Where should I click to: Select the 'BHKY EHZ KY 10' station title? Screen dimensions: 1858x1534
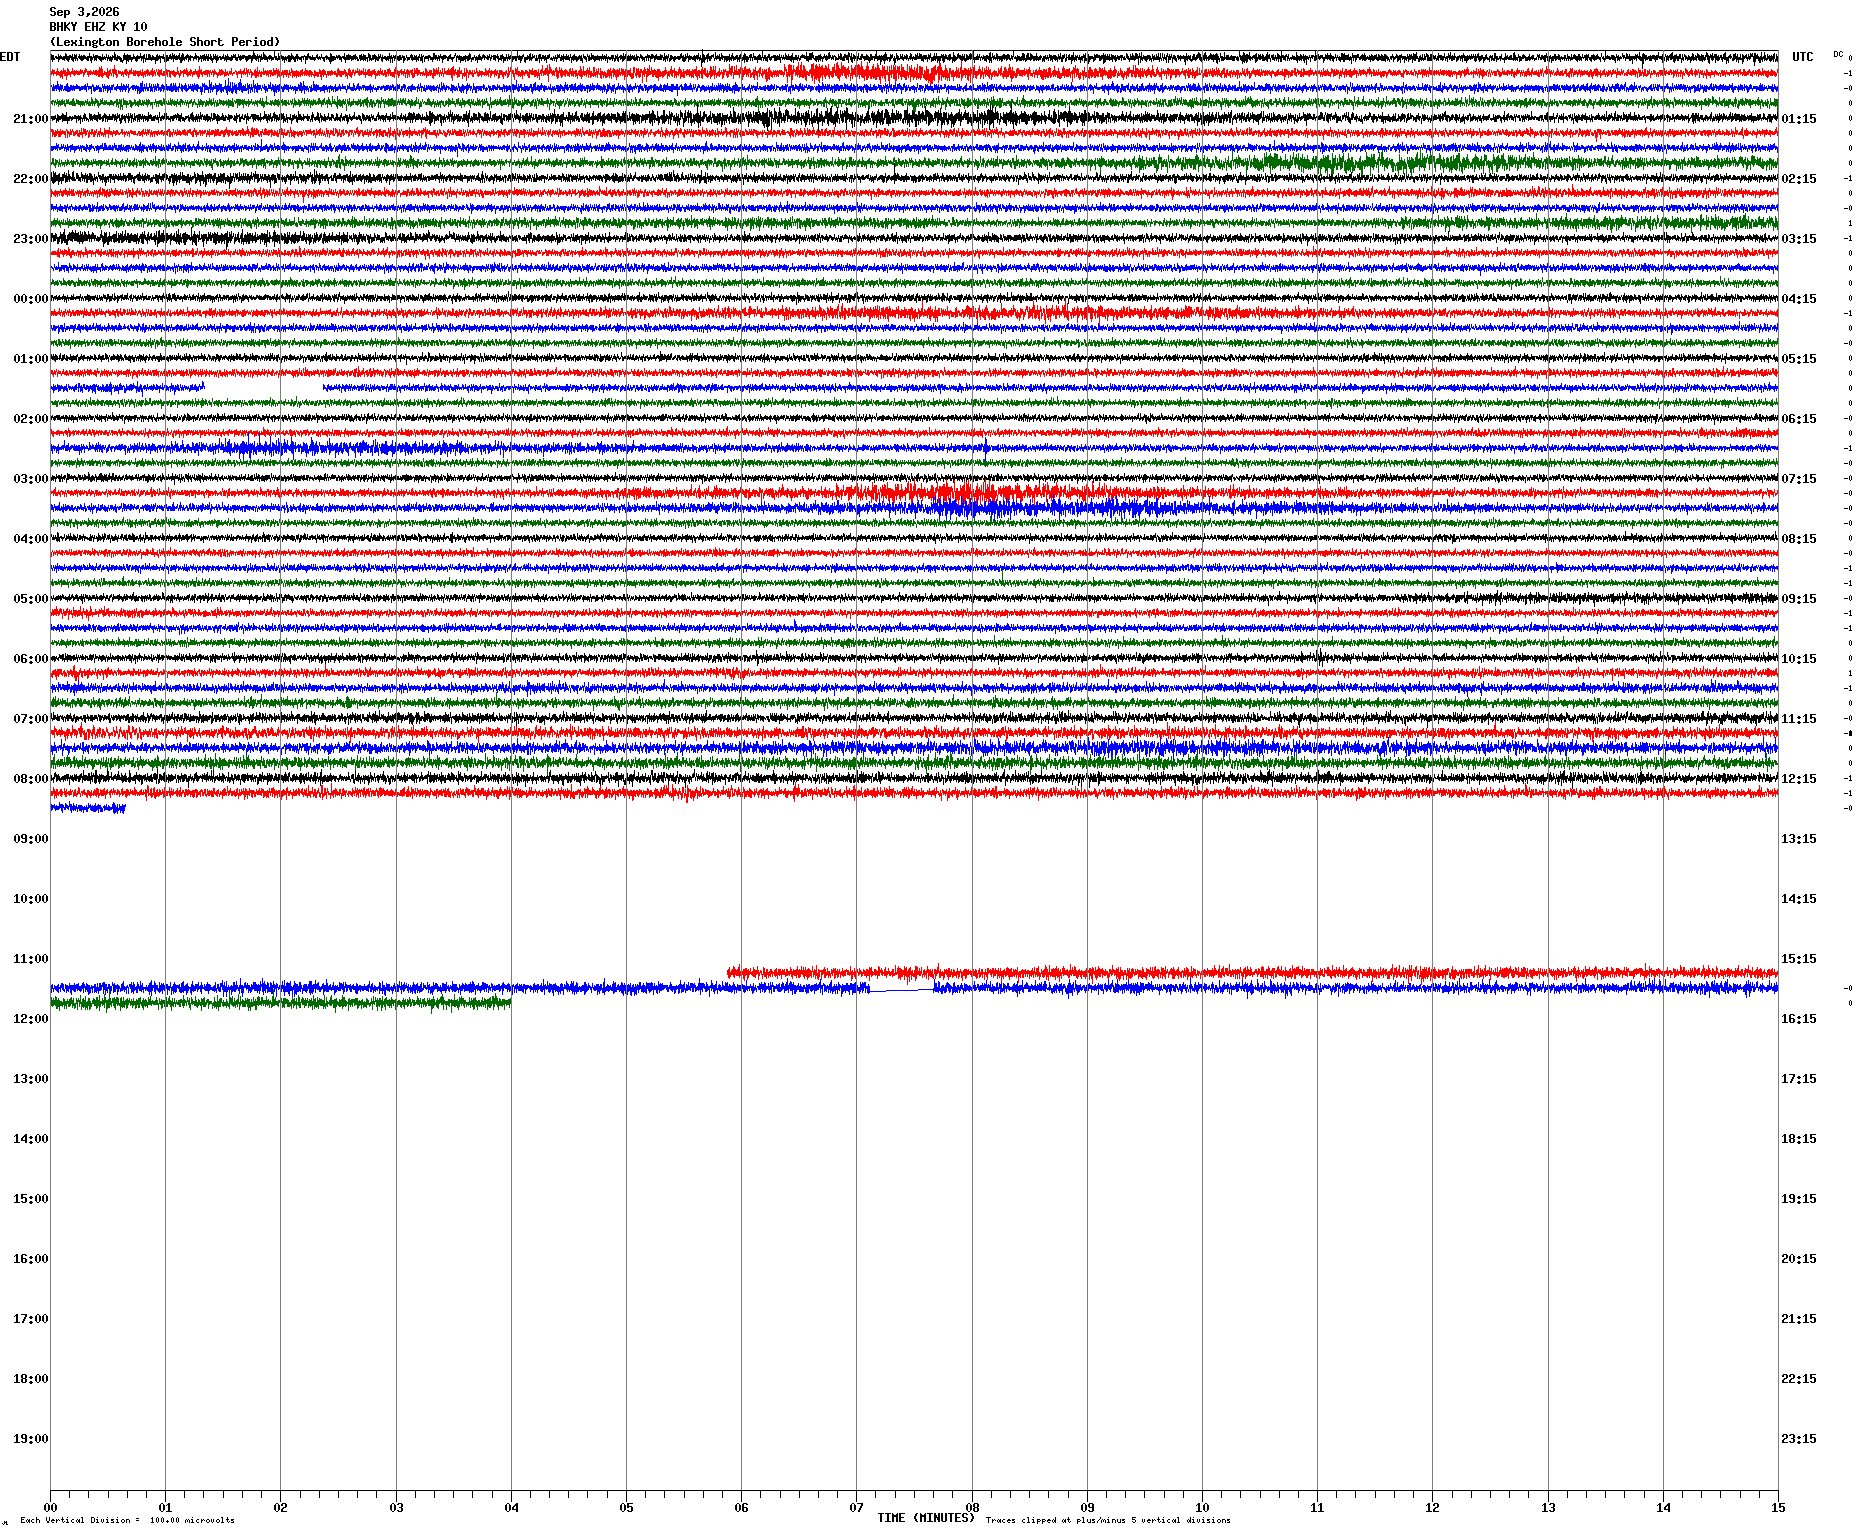[x=98, y=27]
